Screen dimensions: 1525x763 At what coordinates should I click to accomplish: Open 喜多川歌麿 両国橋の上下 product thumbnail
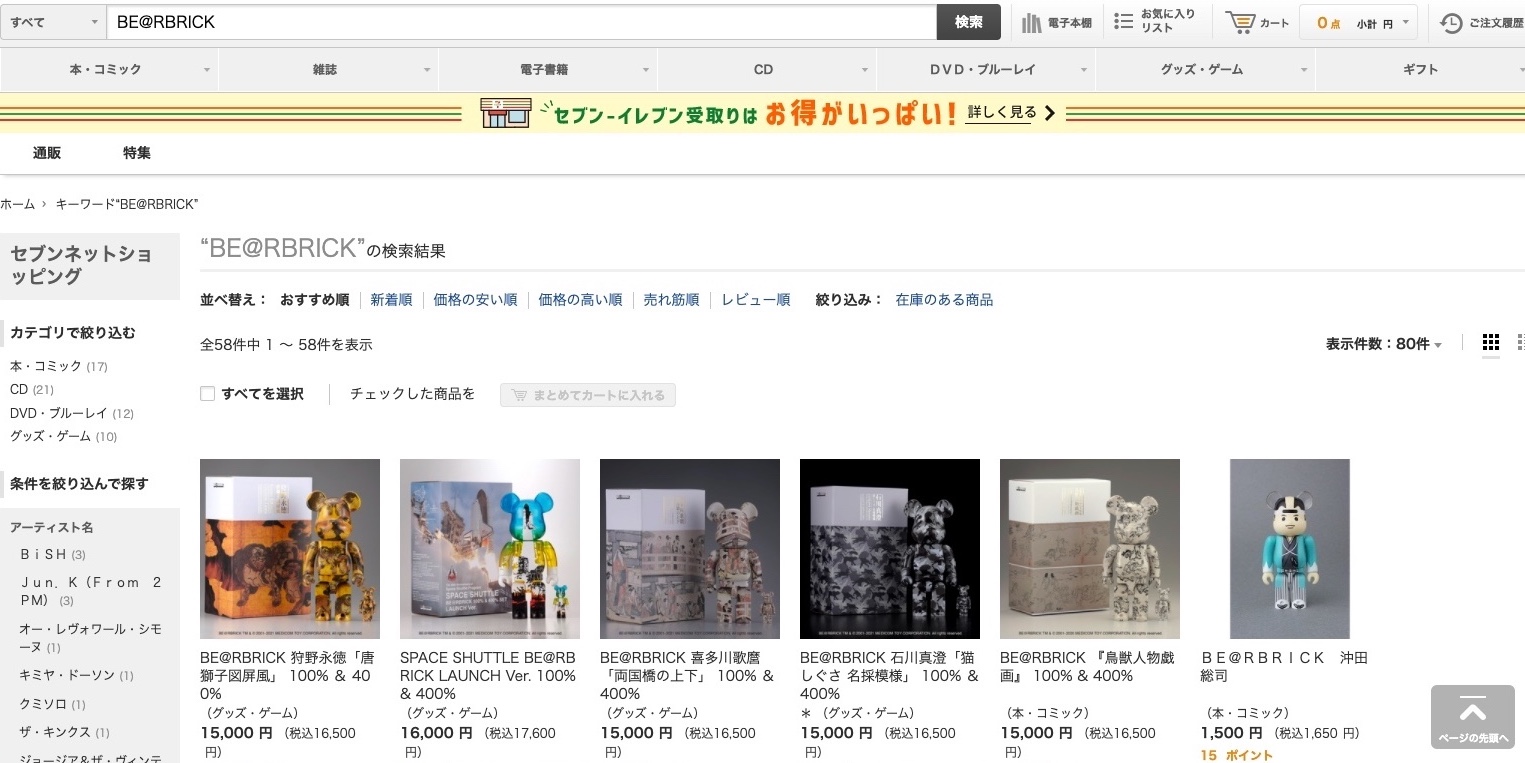pos(690,549)
